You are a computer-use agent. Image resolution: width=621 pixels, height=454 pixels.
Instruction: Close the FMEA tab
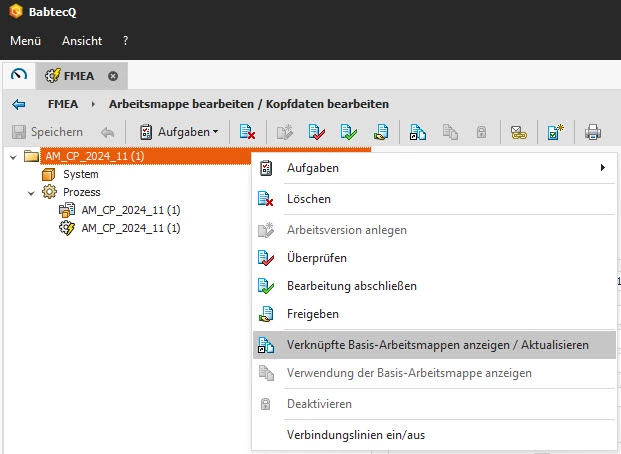113,76
